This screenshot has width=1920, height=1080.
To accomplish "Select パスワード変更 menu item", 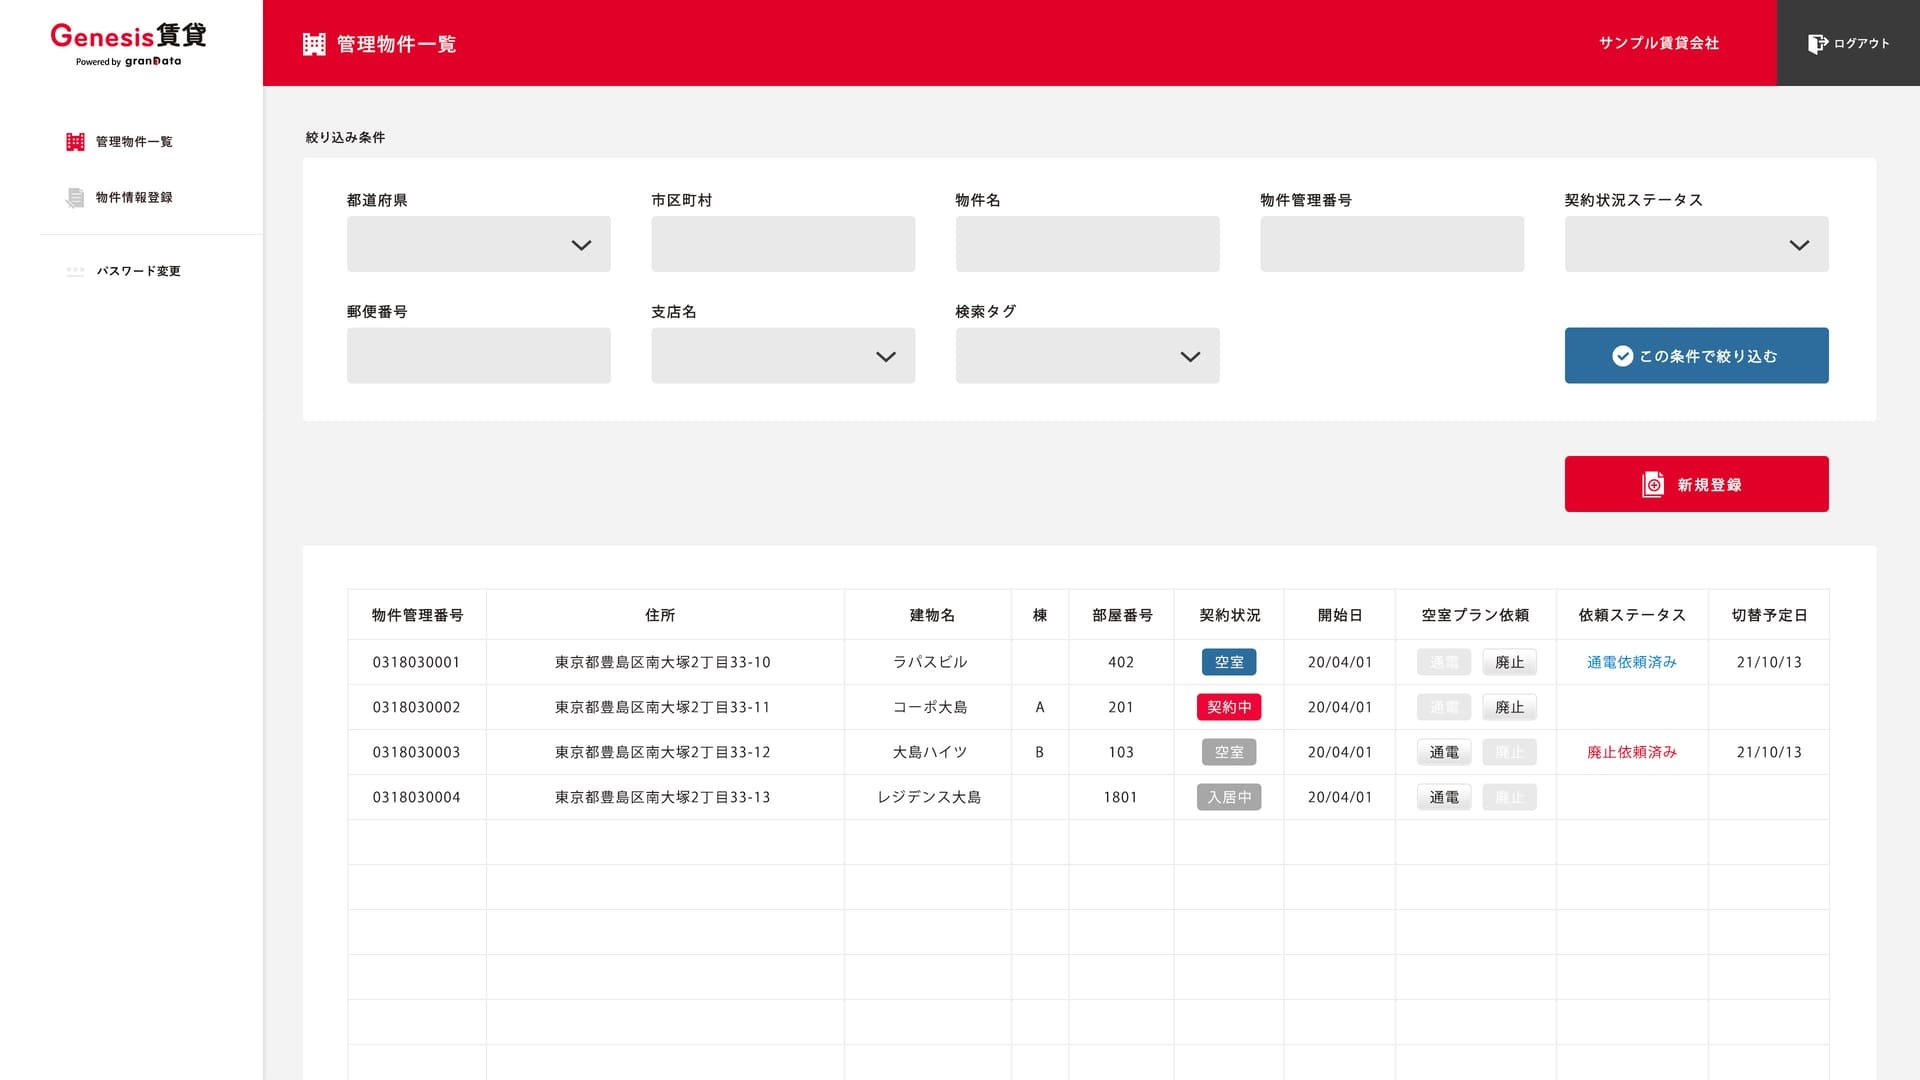I will tap(138, 271).
